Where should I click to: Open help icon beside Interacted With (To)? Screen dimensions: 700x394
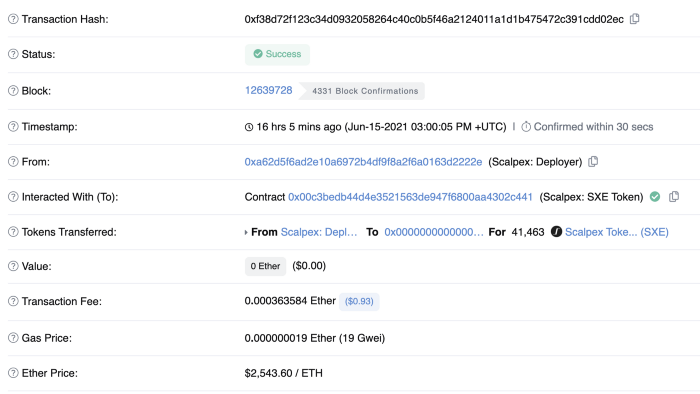point(13,197)
